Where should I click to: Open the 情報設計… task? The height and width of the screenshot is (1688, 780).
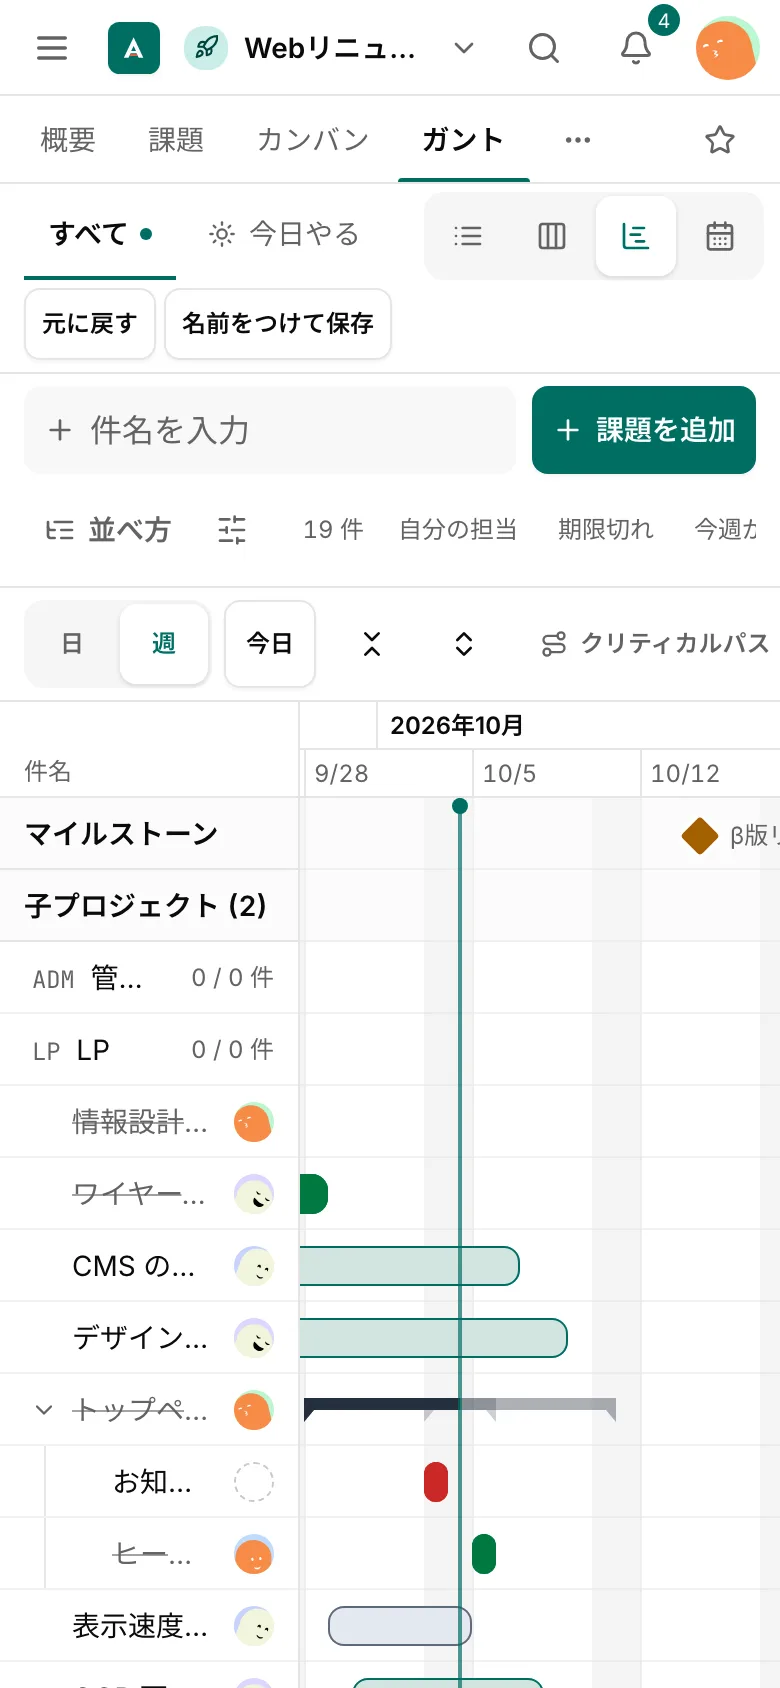click(x=140, y=1122)
